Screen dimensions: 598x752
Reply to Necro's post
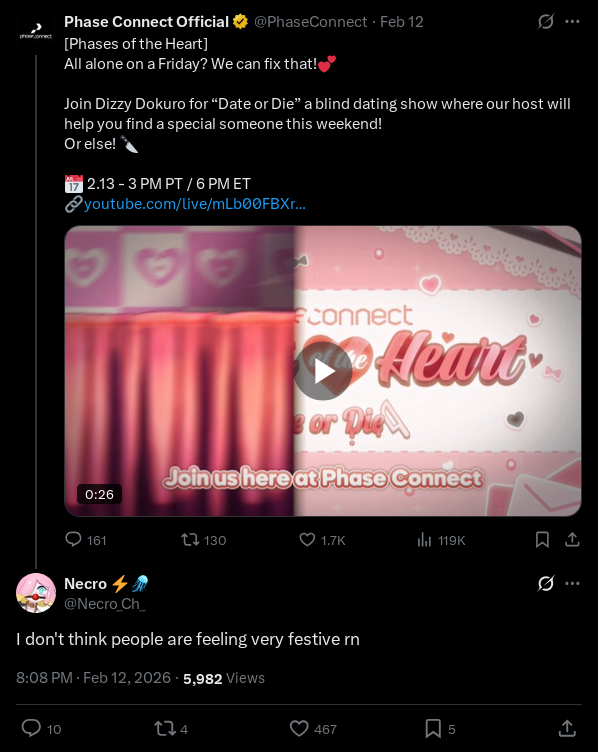[41, 728]
